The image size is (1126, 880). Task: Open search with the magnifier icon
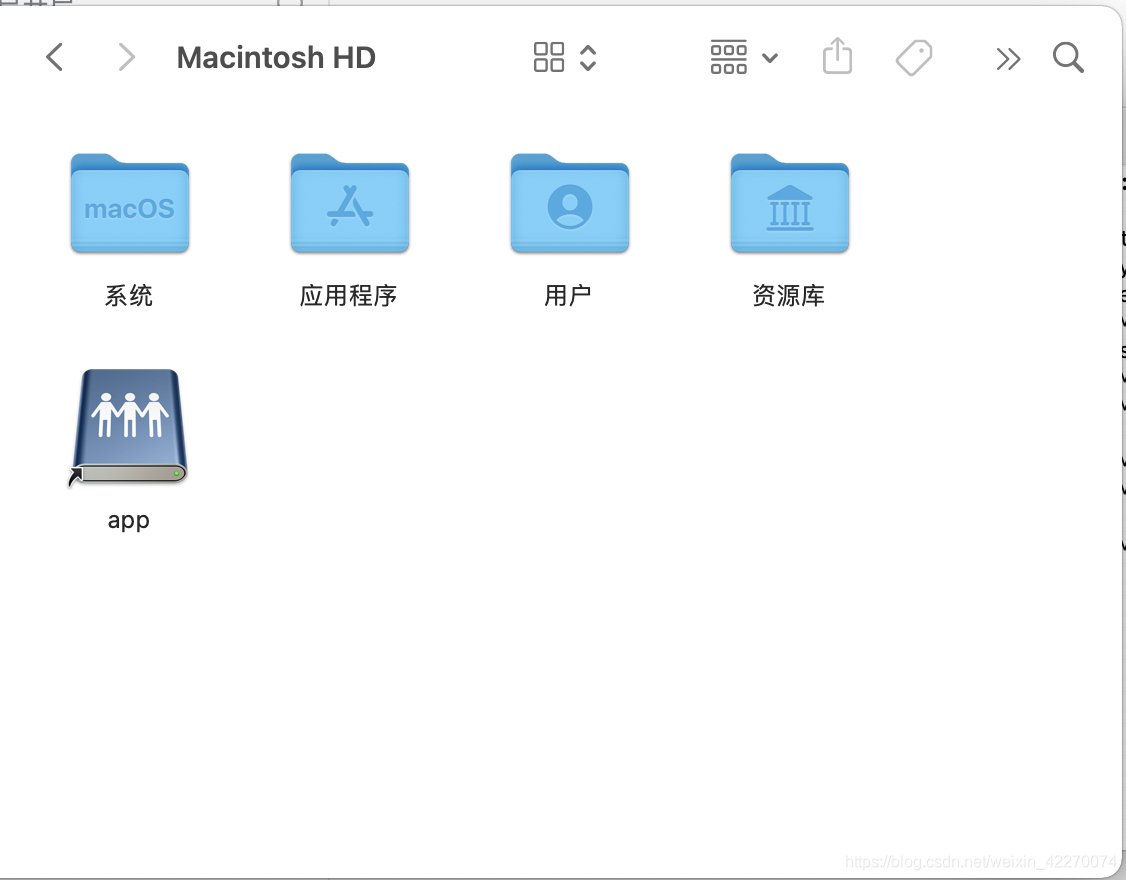click(x=1068, y=57)
